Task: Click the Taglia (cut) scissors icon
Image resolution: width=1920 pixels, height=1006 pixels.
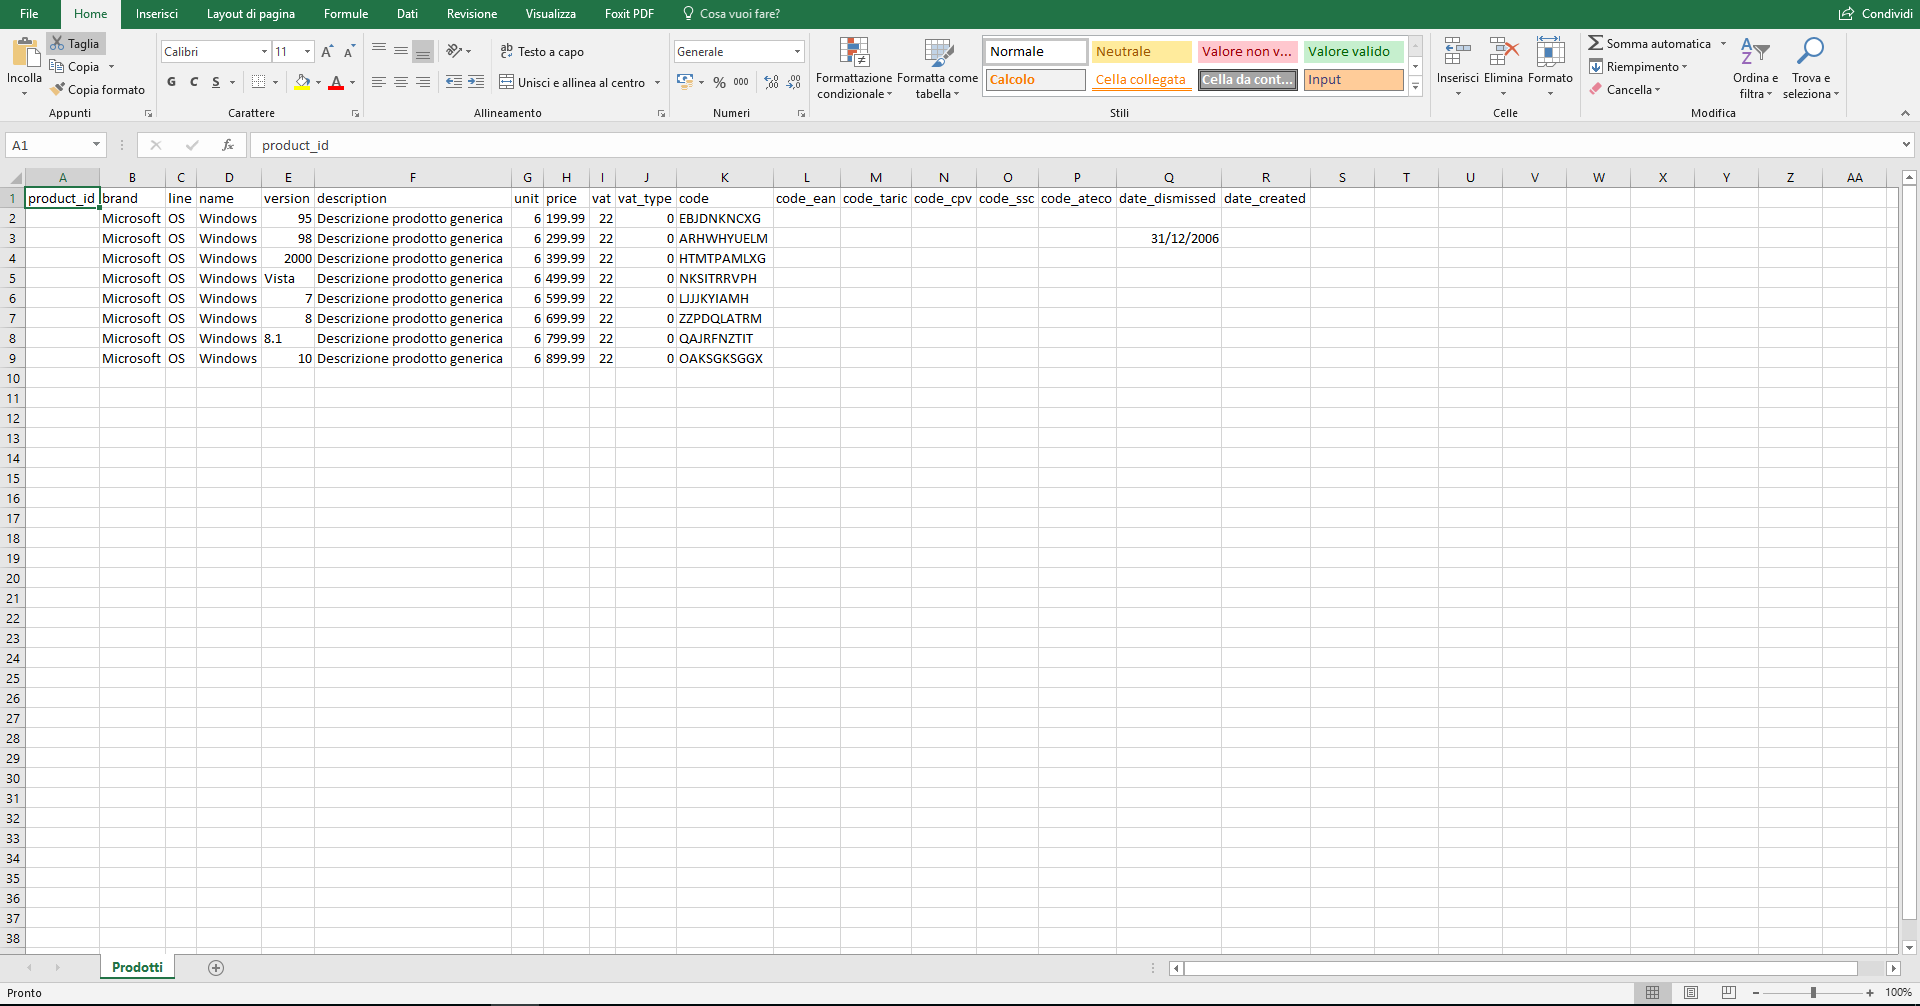Action: coord(58,44)
